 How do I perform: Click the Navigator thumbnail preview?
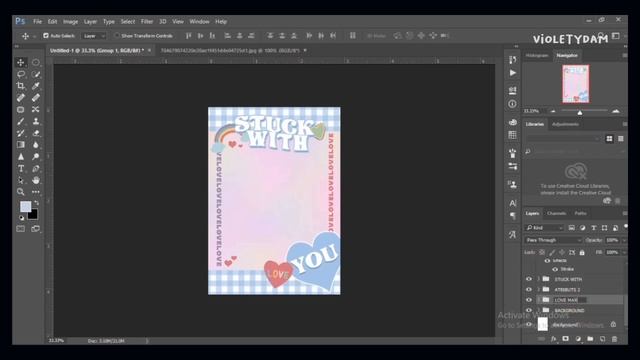point(576,84)
